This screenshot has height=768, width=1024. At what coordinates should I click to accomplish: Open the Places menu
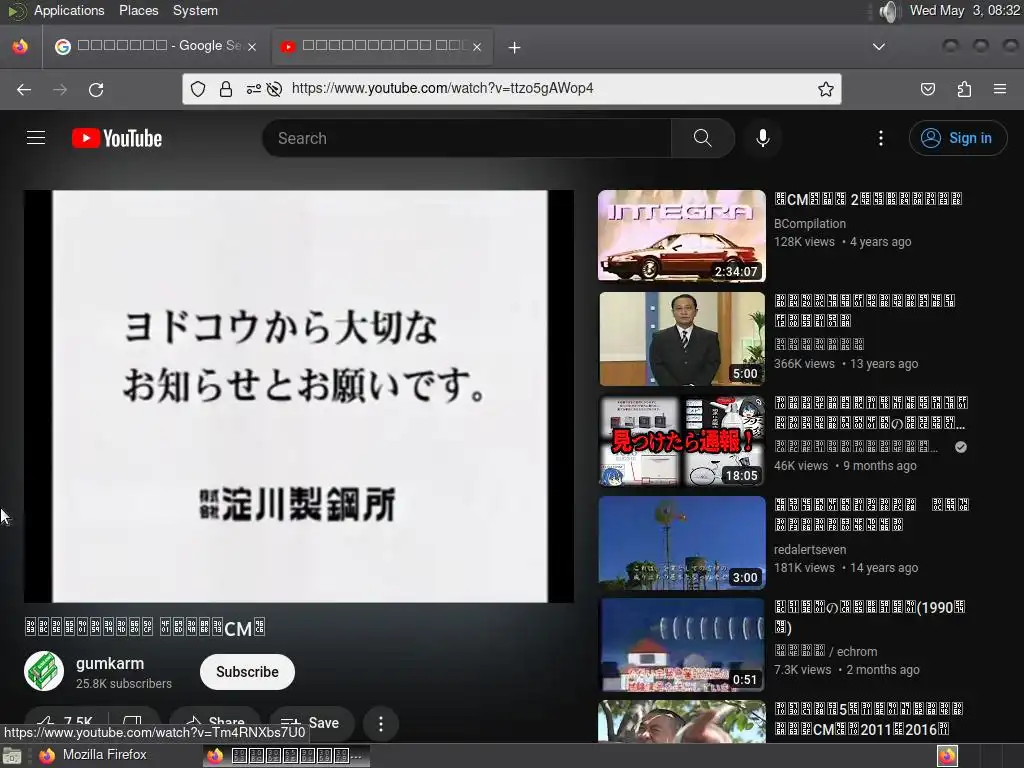(x=138, y=10)
